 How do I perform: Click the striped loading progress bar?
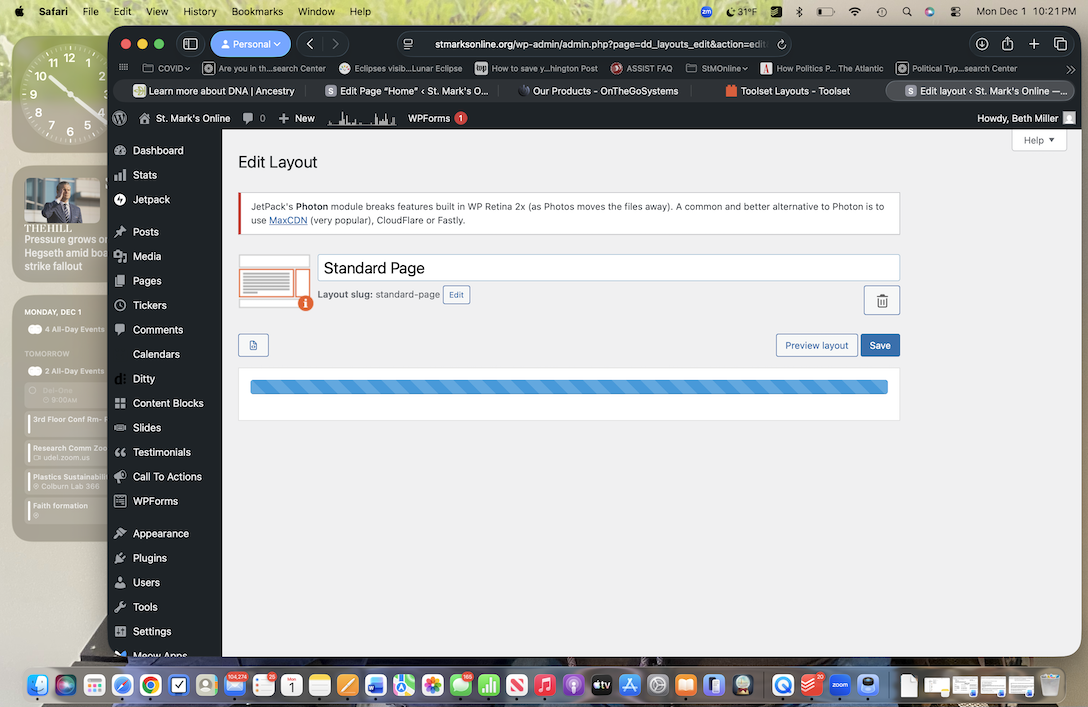569,387
